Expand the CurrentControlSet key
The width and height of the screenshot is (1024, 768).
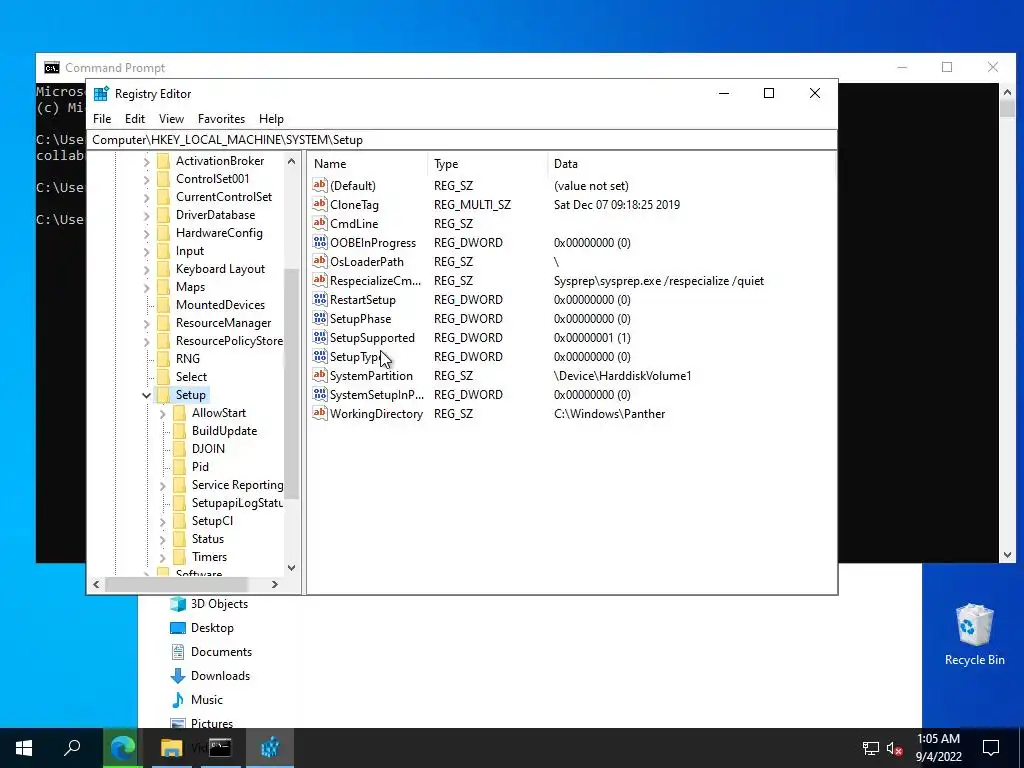(x=146, y=197)
